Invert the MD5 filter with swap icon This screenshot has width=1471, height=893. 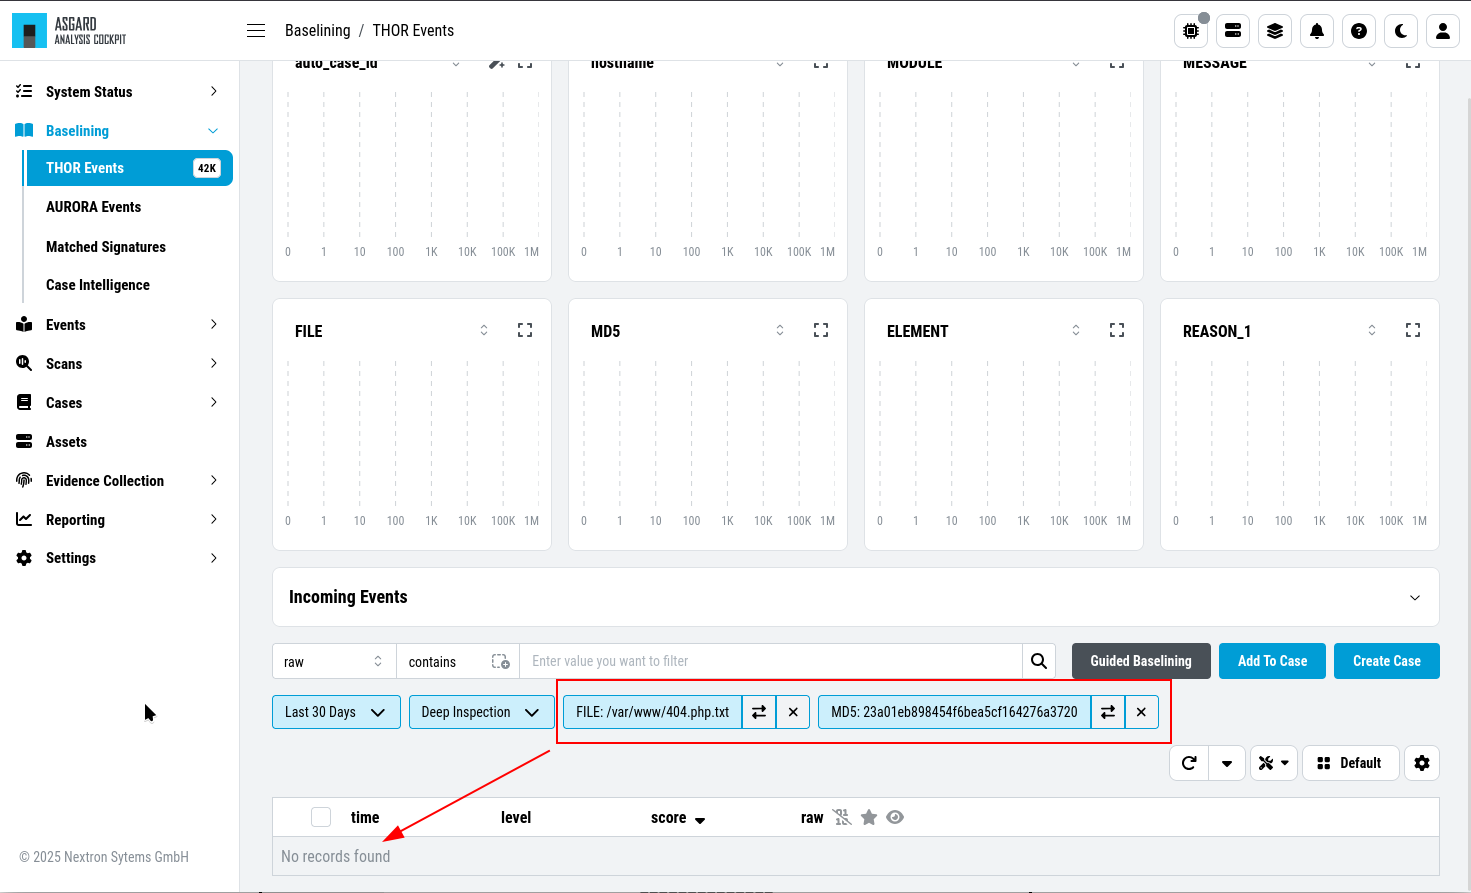[x=1108, y=712]
